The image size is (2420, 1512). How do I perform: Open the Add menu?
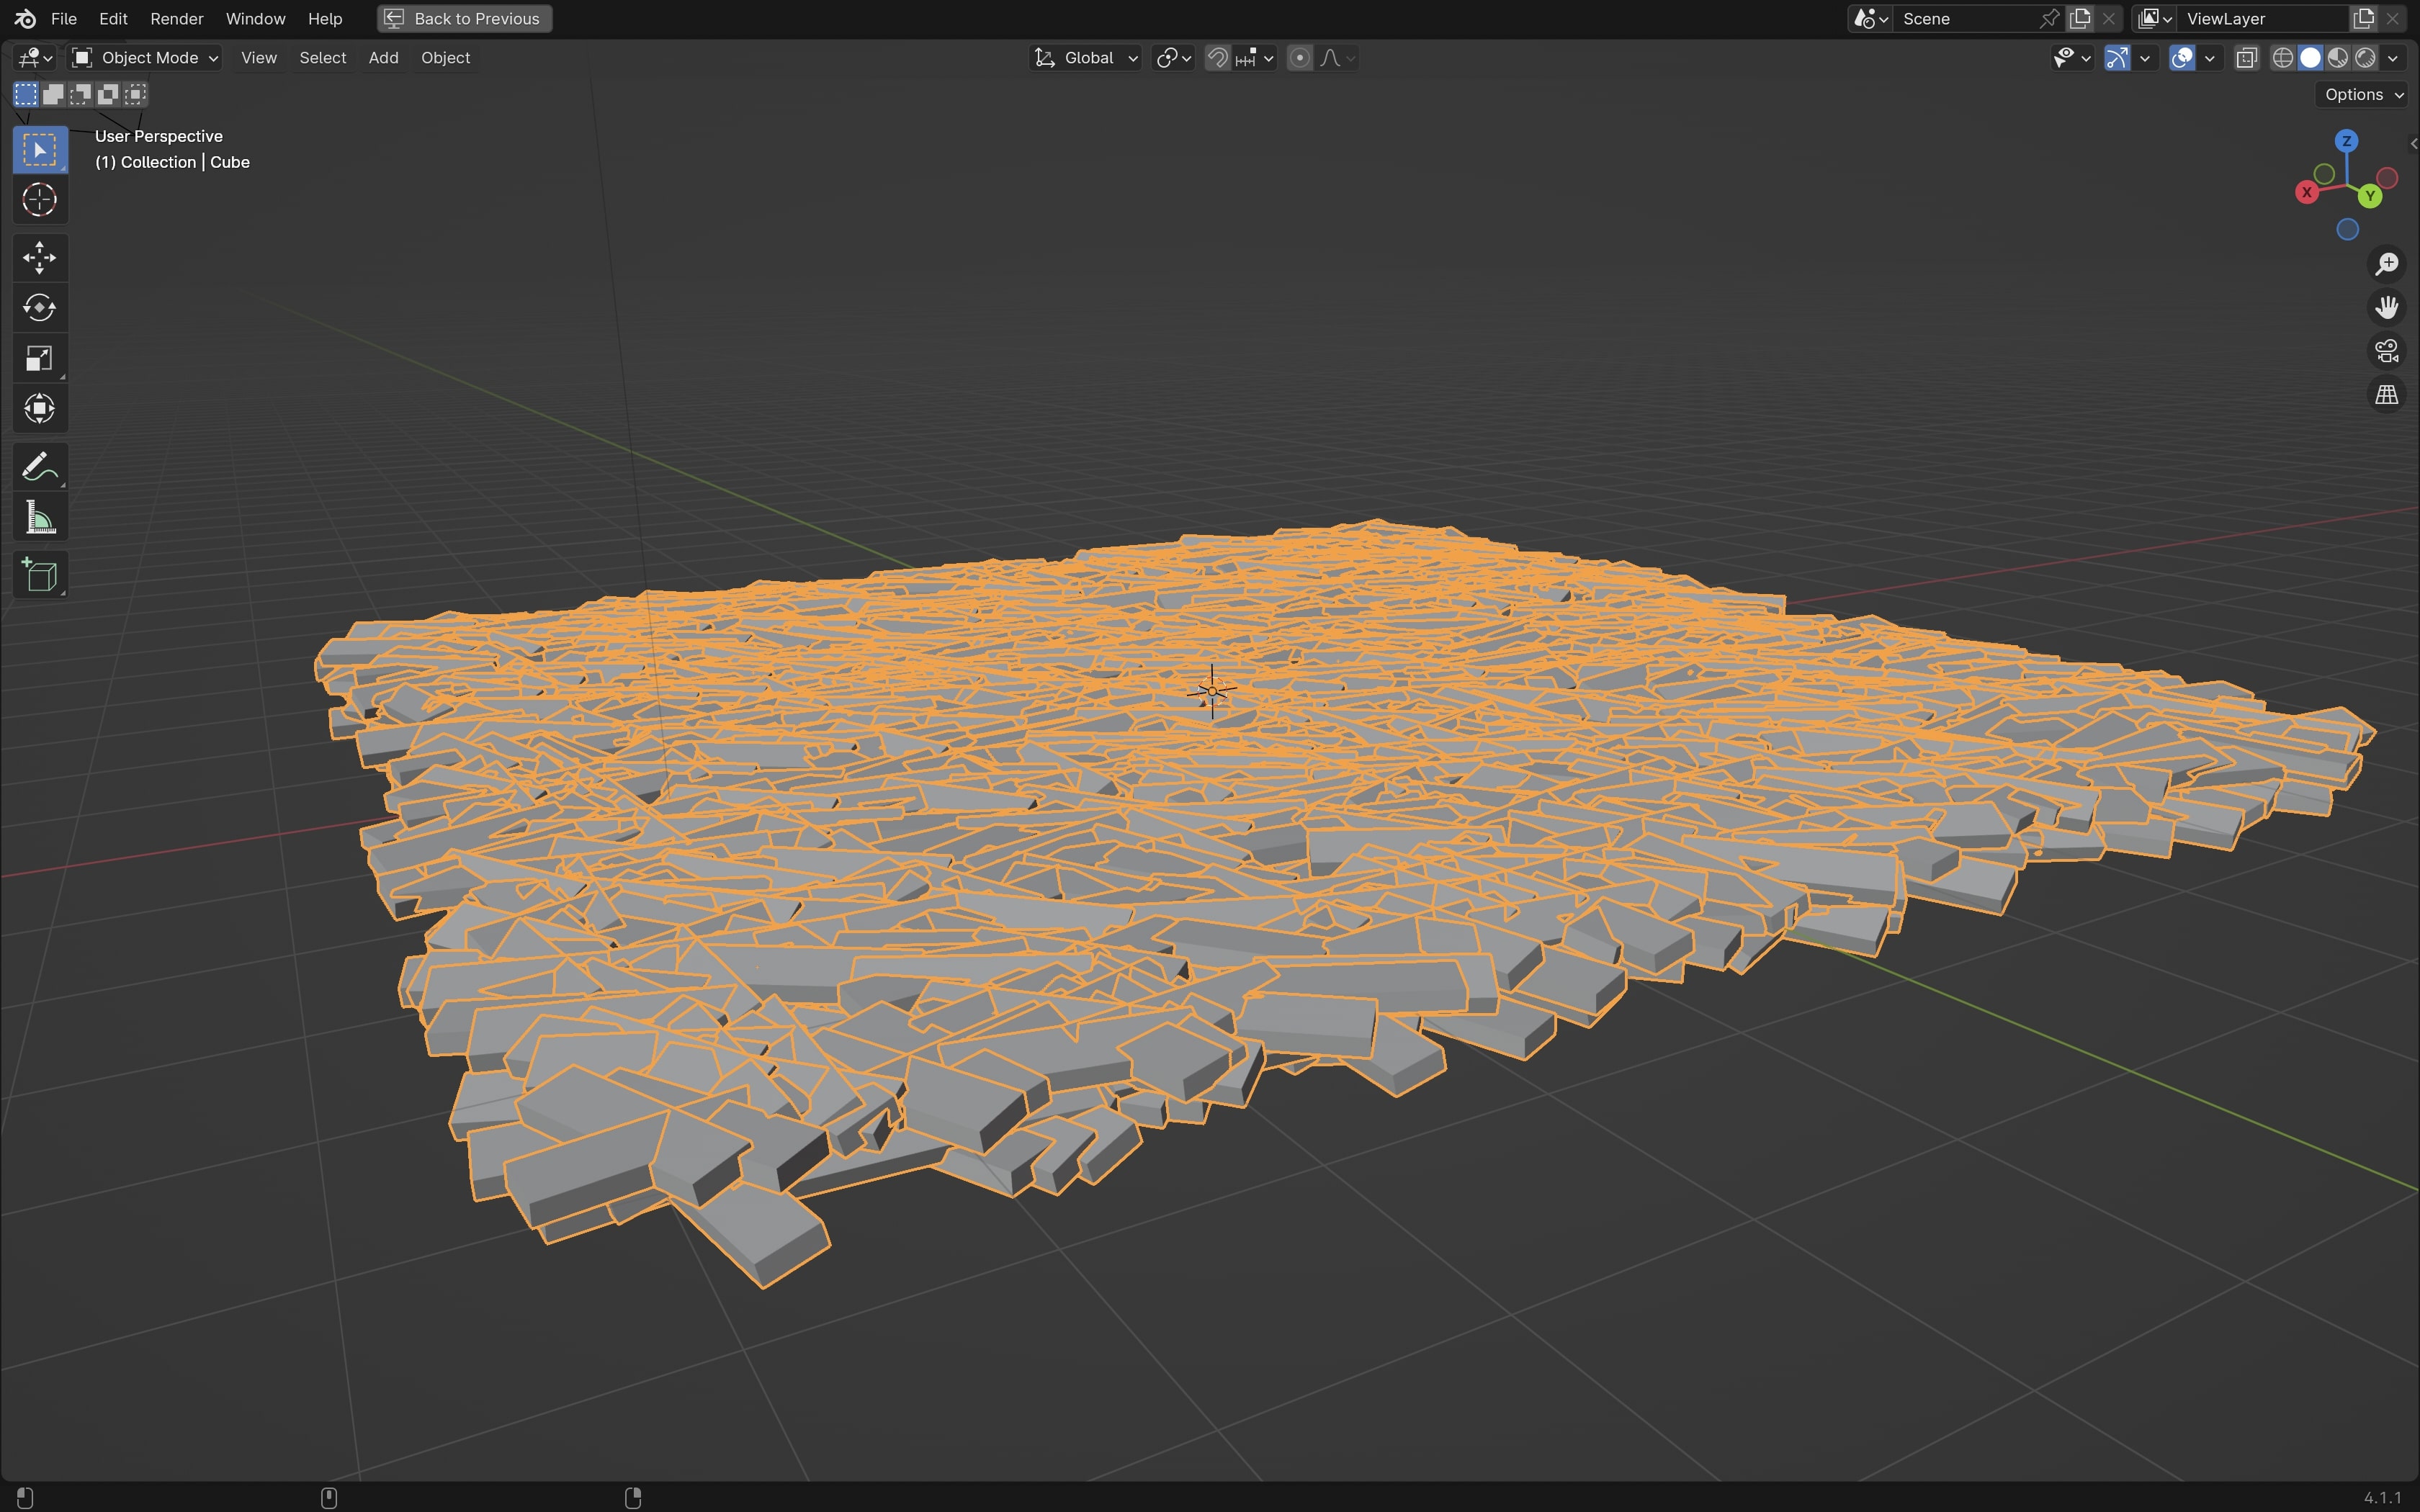click(383, 58)
